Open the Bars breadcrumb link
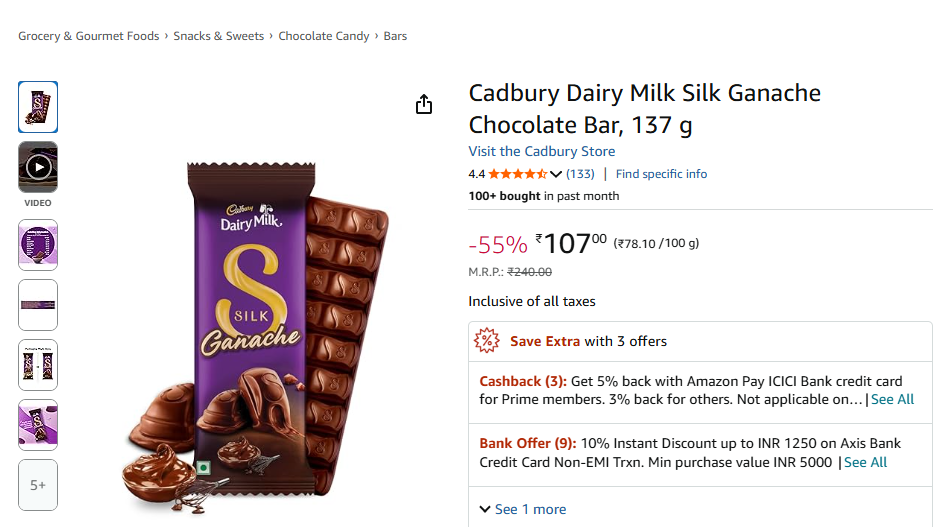 (x=395, y=36)
